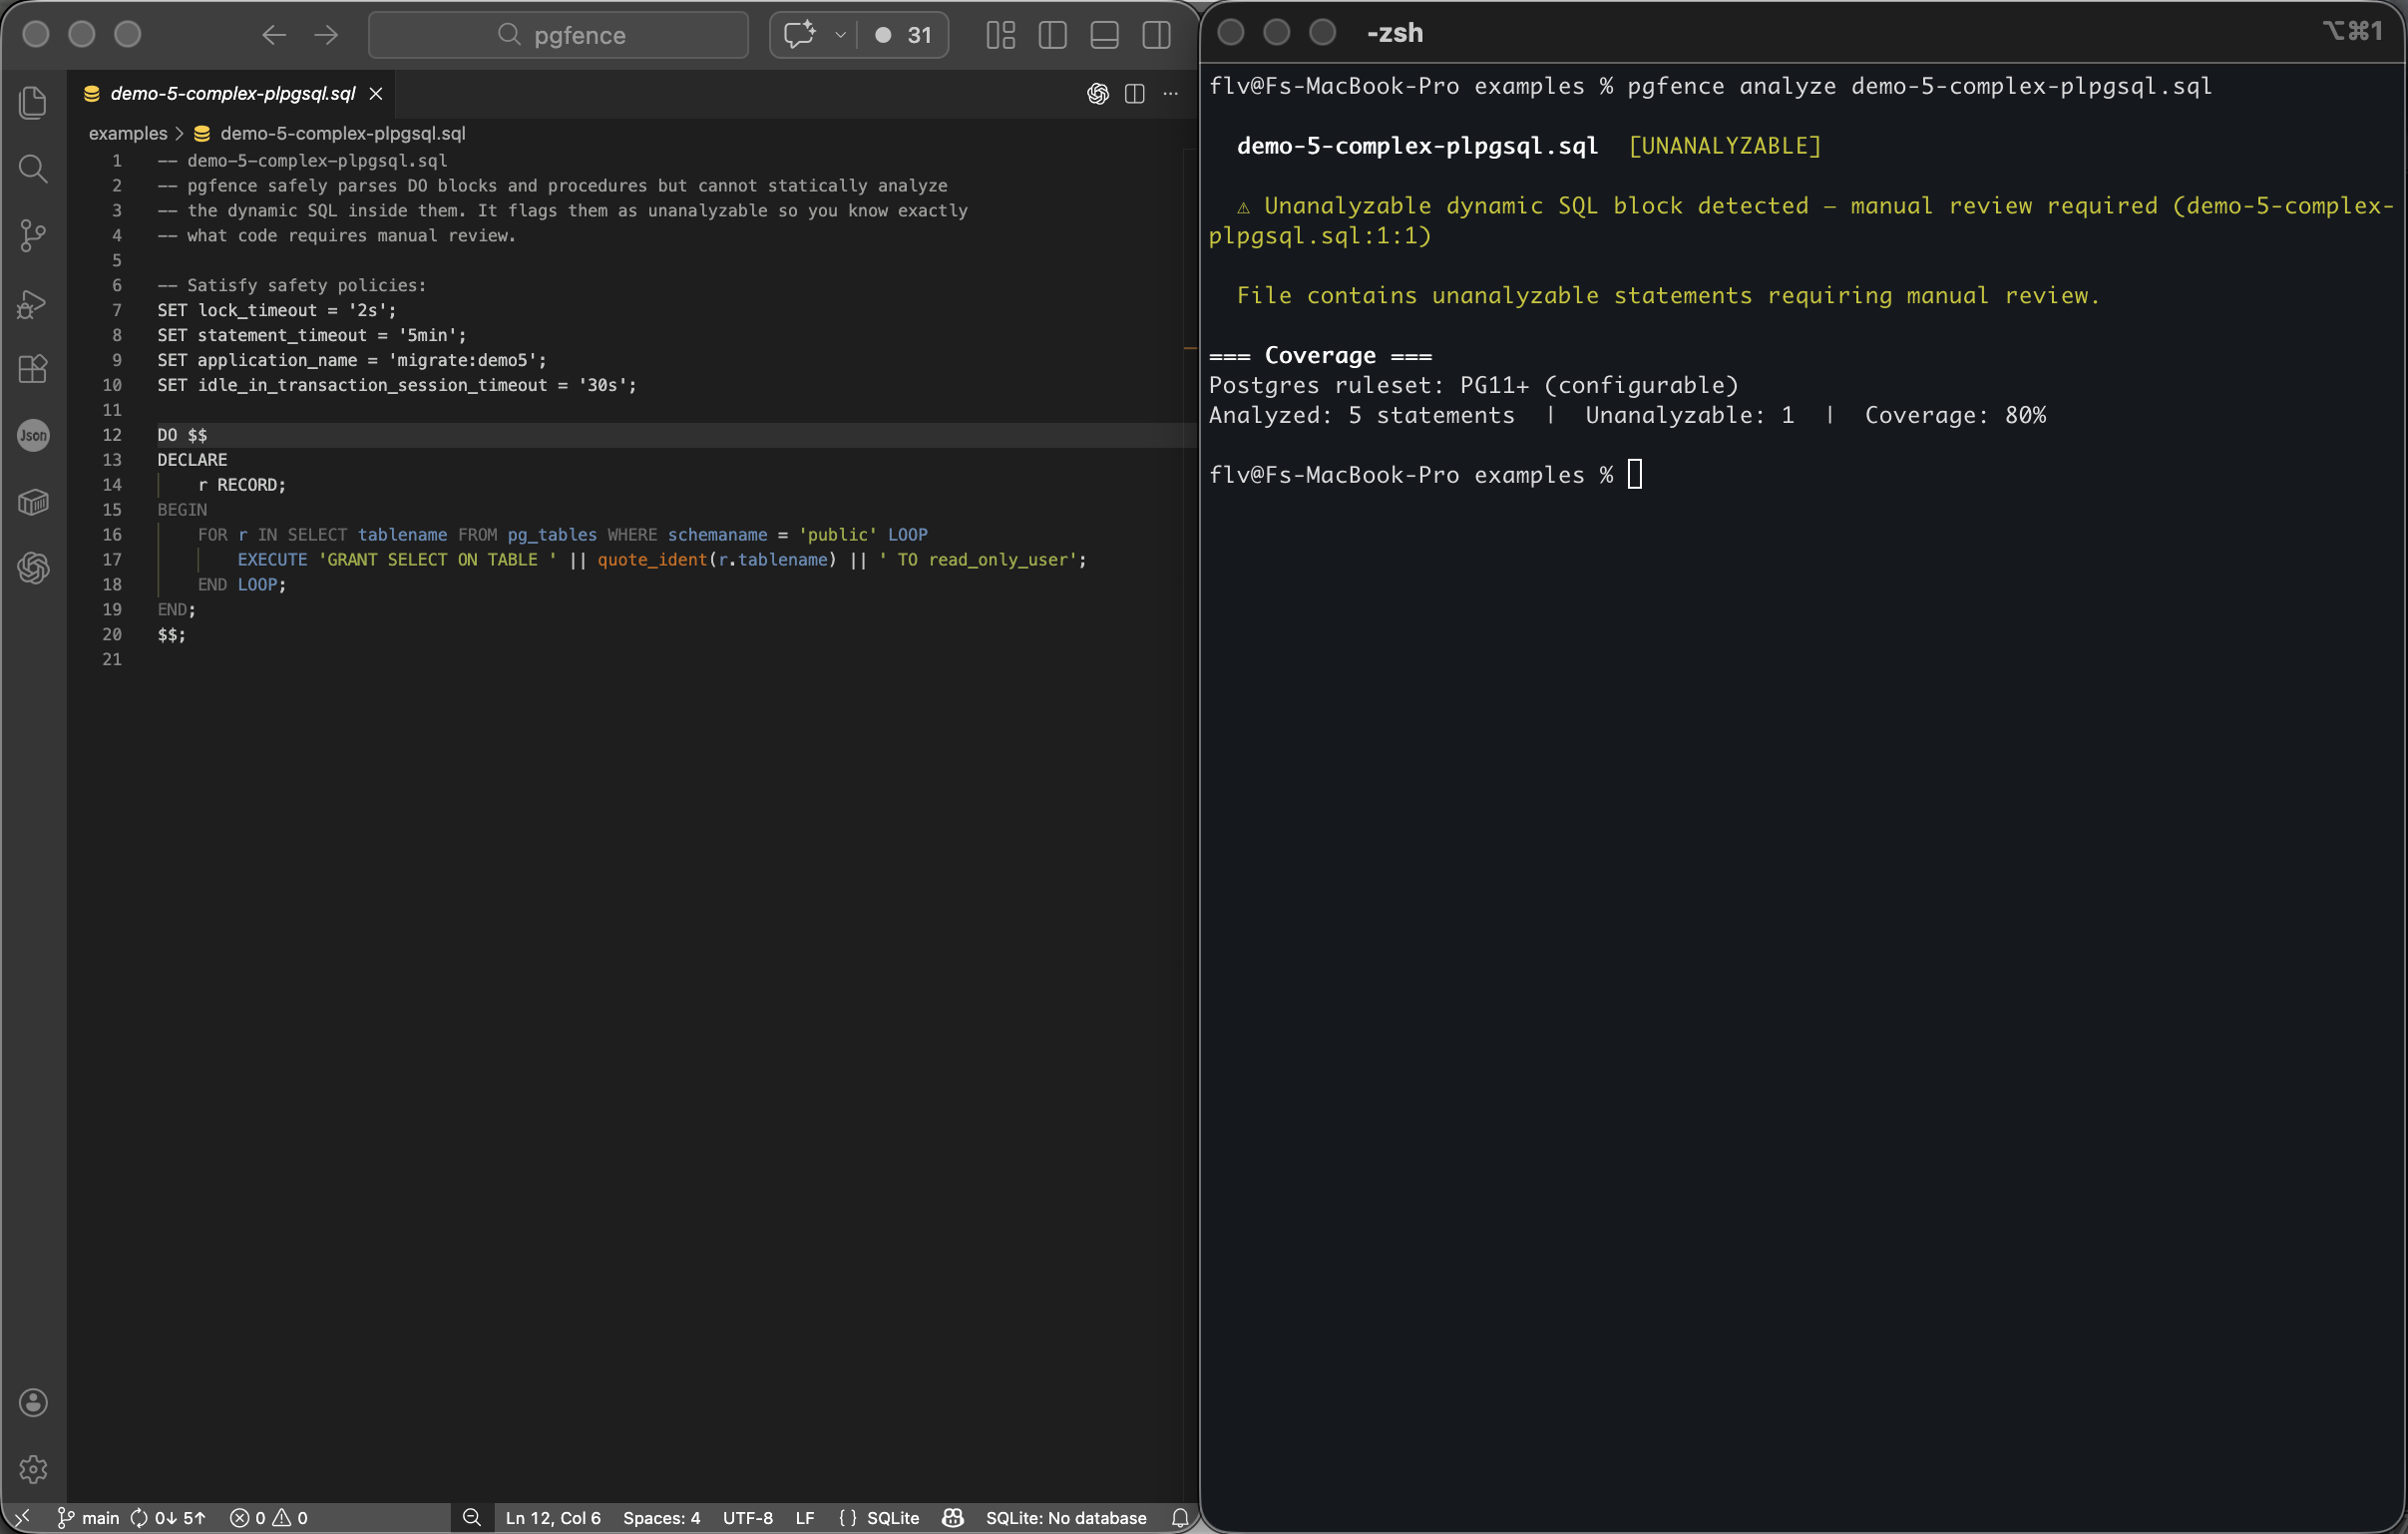This screenshot has height=1534, width=2408.
Task: Click the pgfence search box at top
Action: coord(558,35)
